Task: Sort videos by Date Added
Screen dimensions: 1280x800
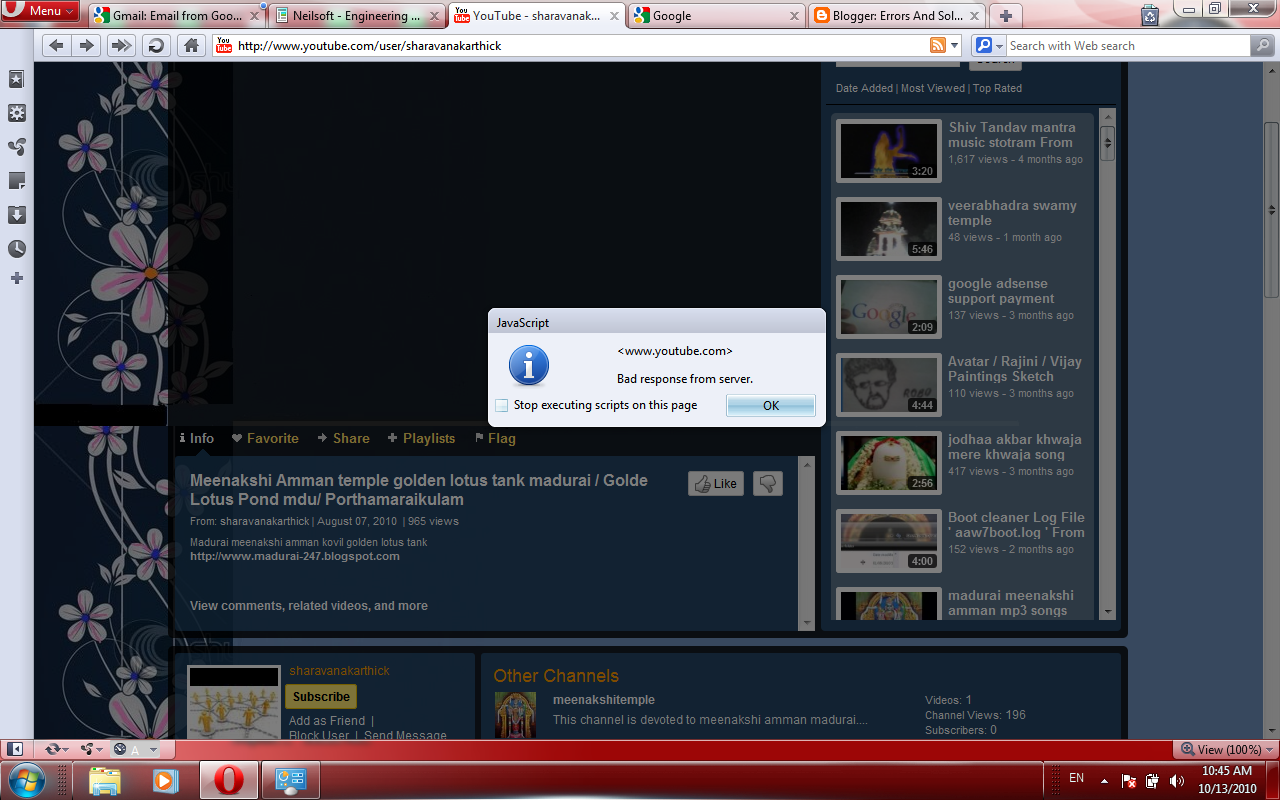Action: pos(864,88)
